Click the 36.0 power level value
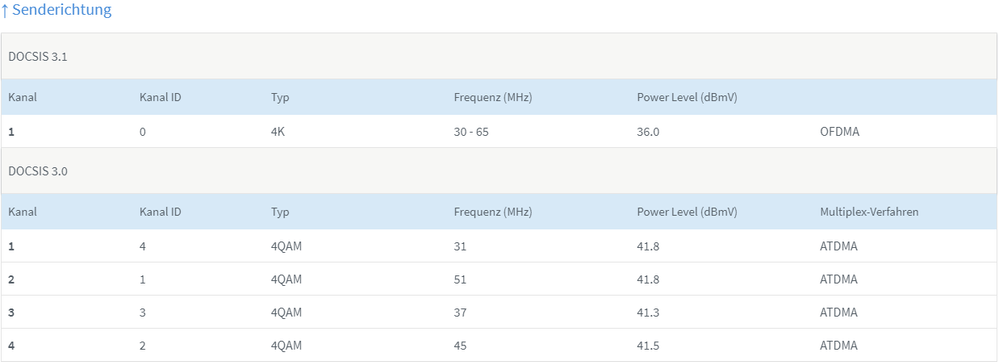Viewport: 999px width, 362px height. (x=647, y=132)
